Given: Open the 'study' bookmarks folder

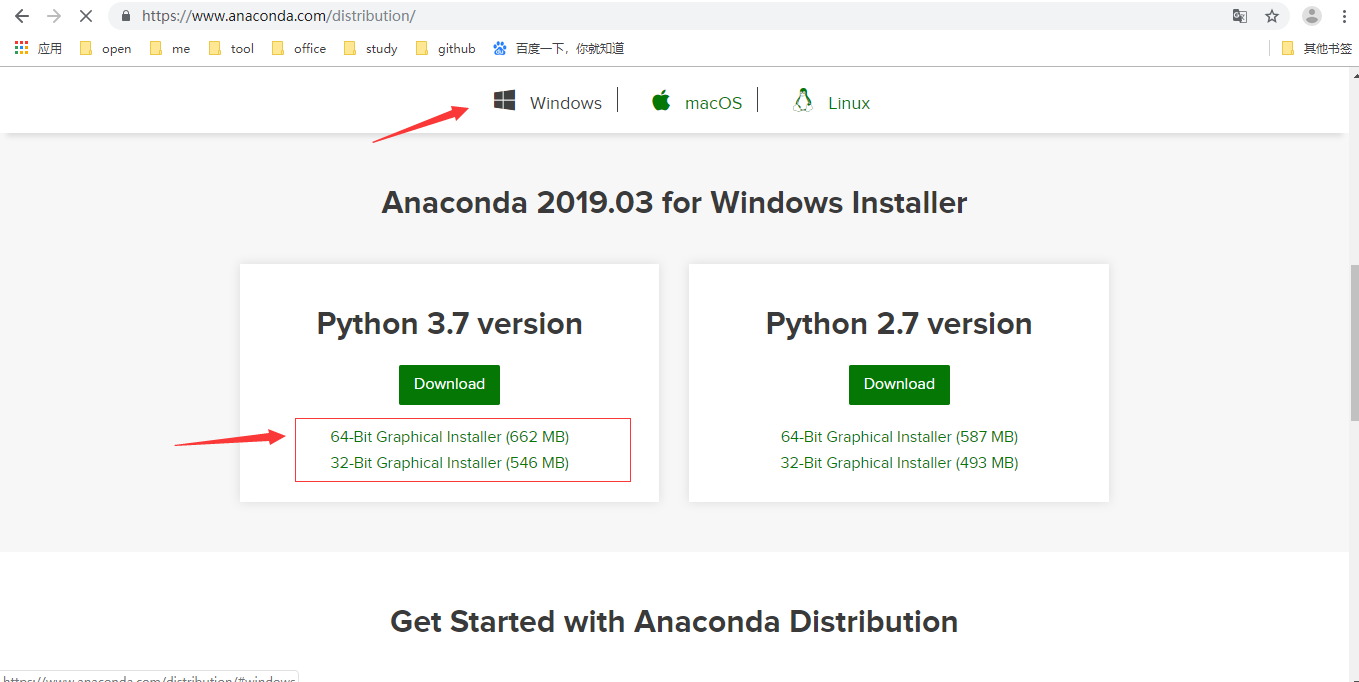Looking at the screenshot, I should click(x=370, y=48).
